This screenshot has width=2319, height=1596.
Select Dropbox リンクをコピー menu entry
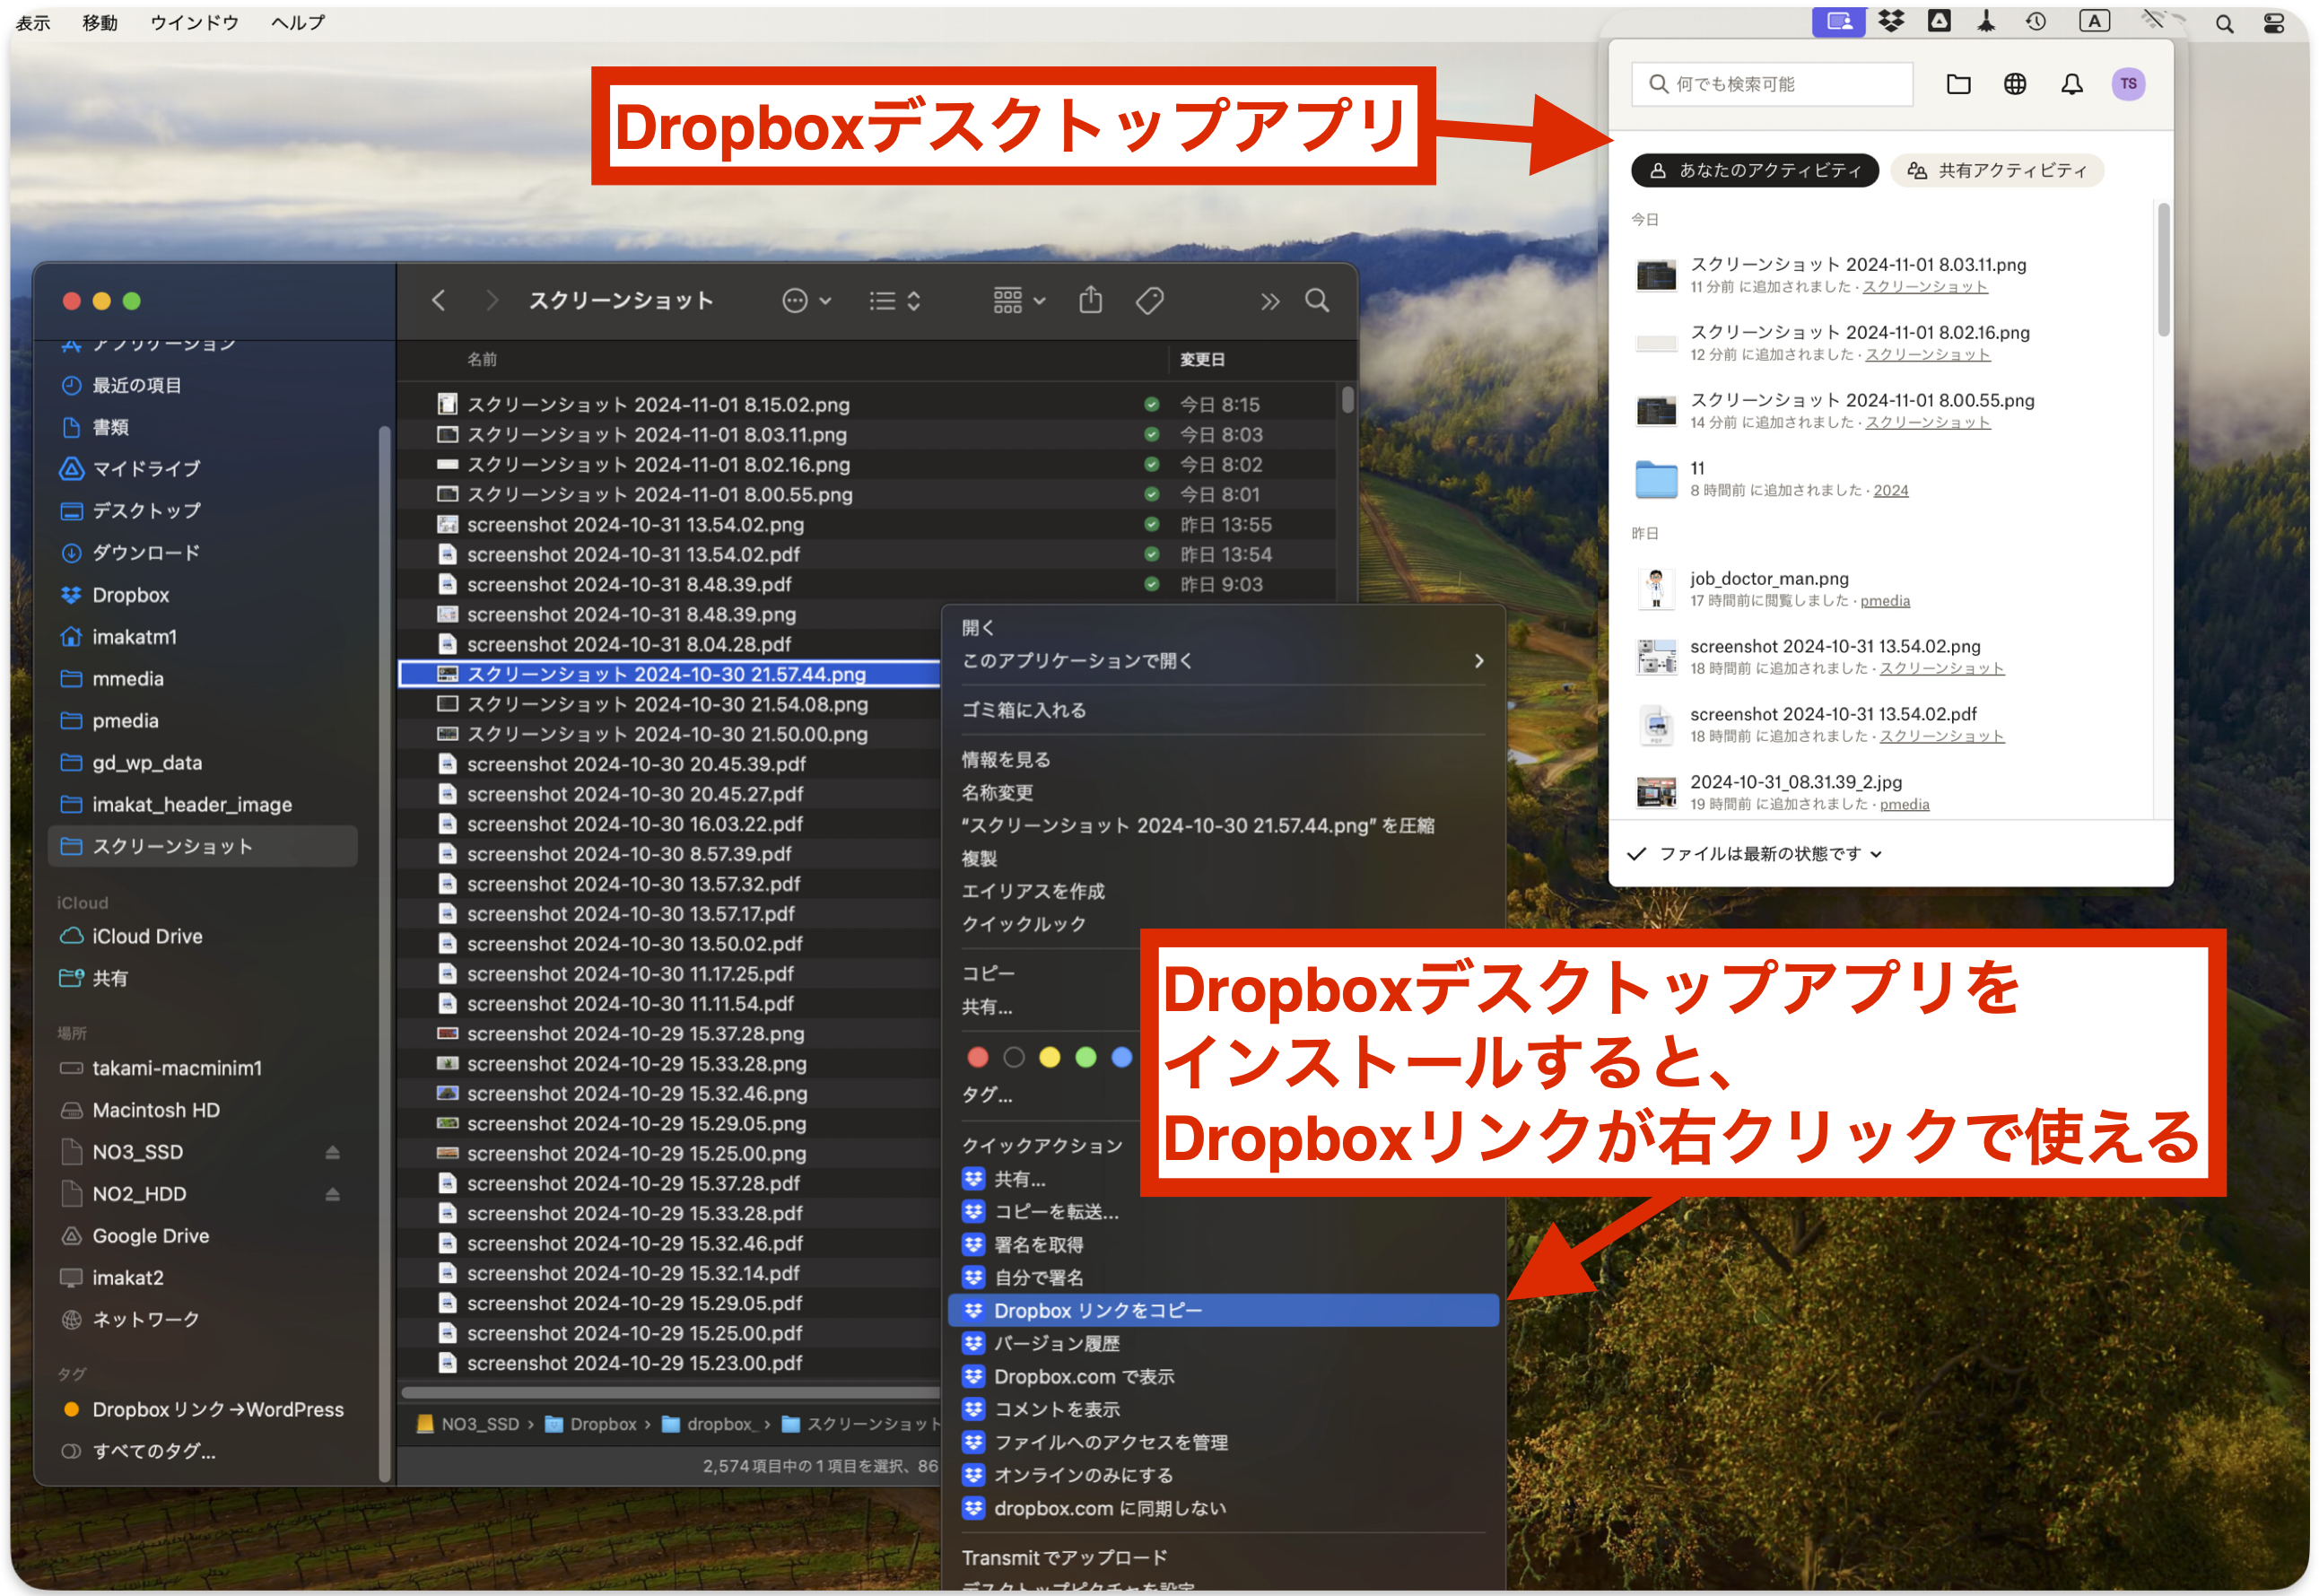[1097, 1310]
